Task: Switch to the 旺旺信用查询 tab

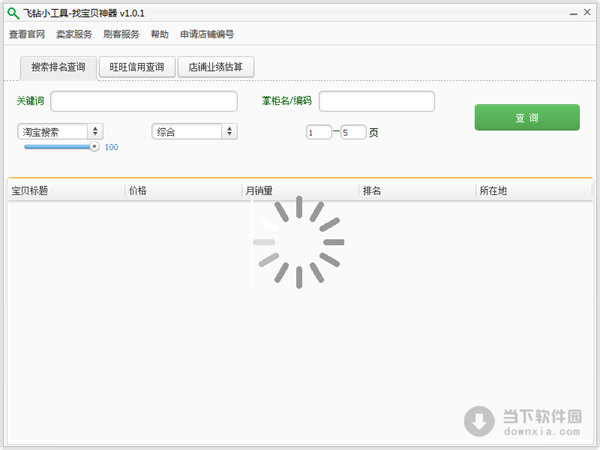Action: pyautogui.click(x=137, y=67)
